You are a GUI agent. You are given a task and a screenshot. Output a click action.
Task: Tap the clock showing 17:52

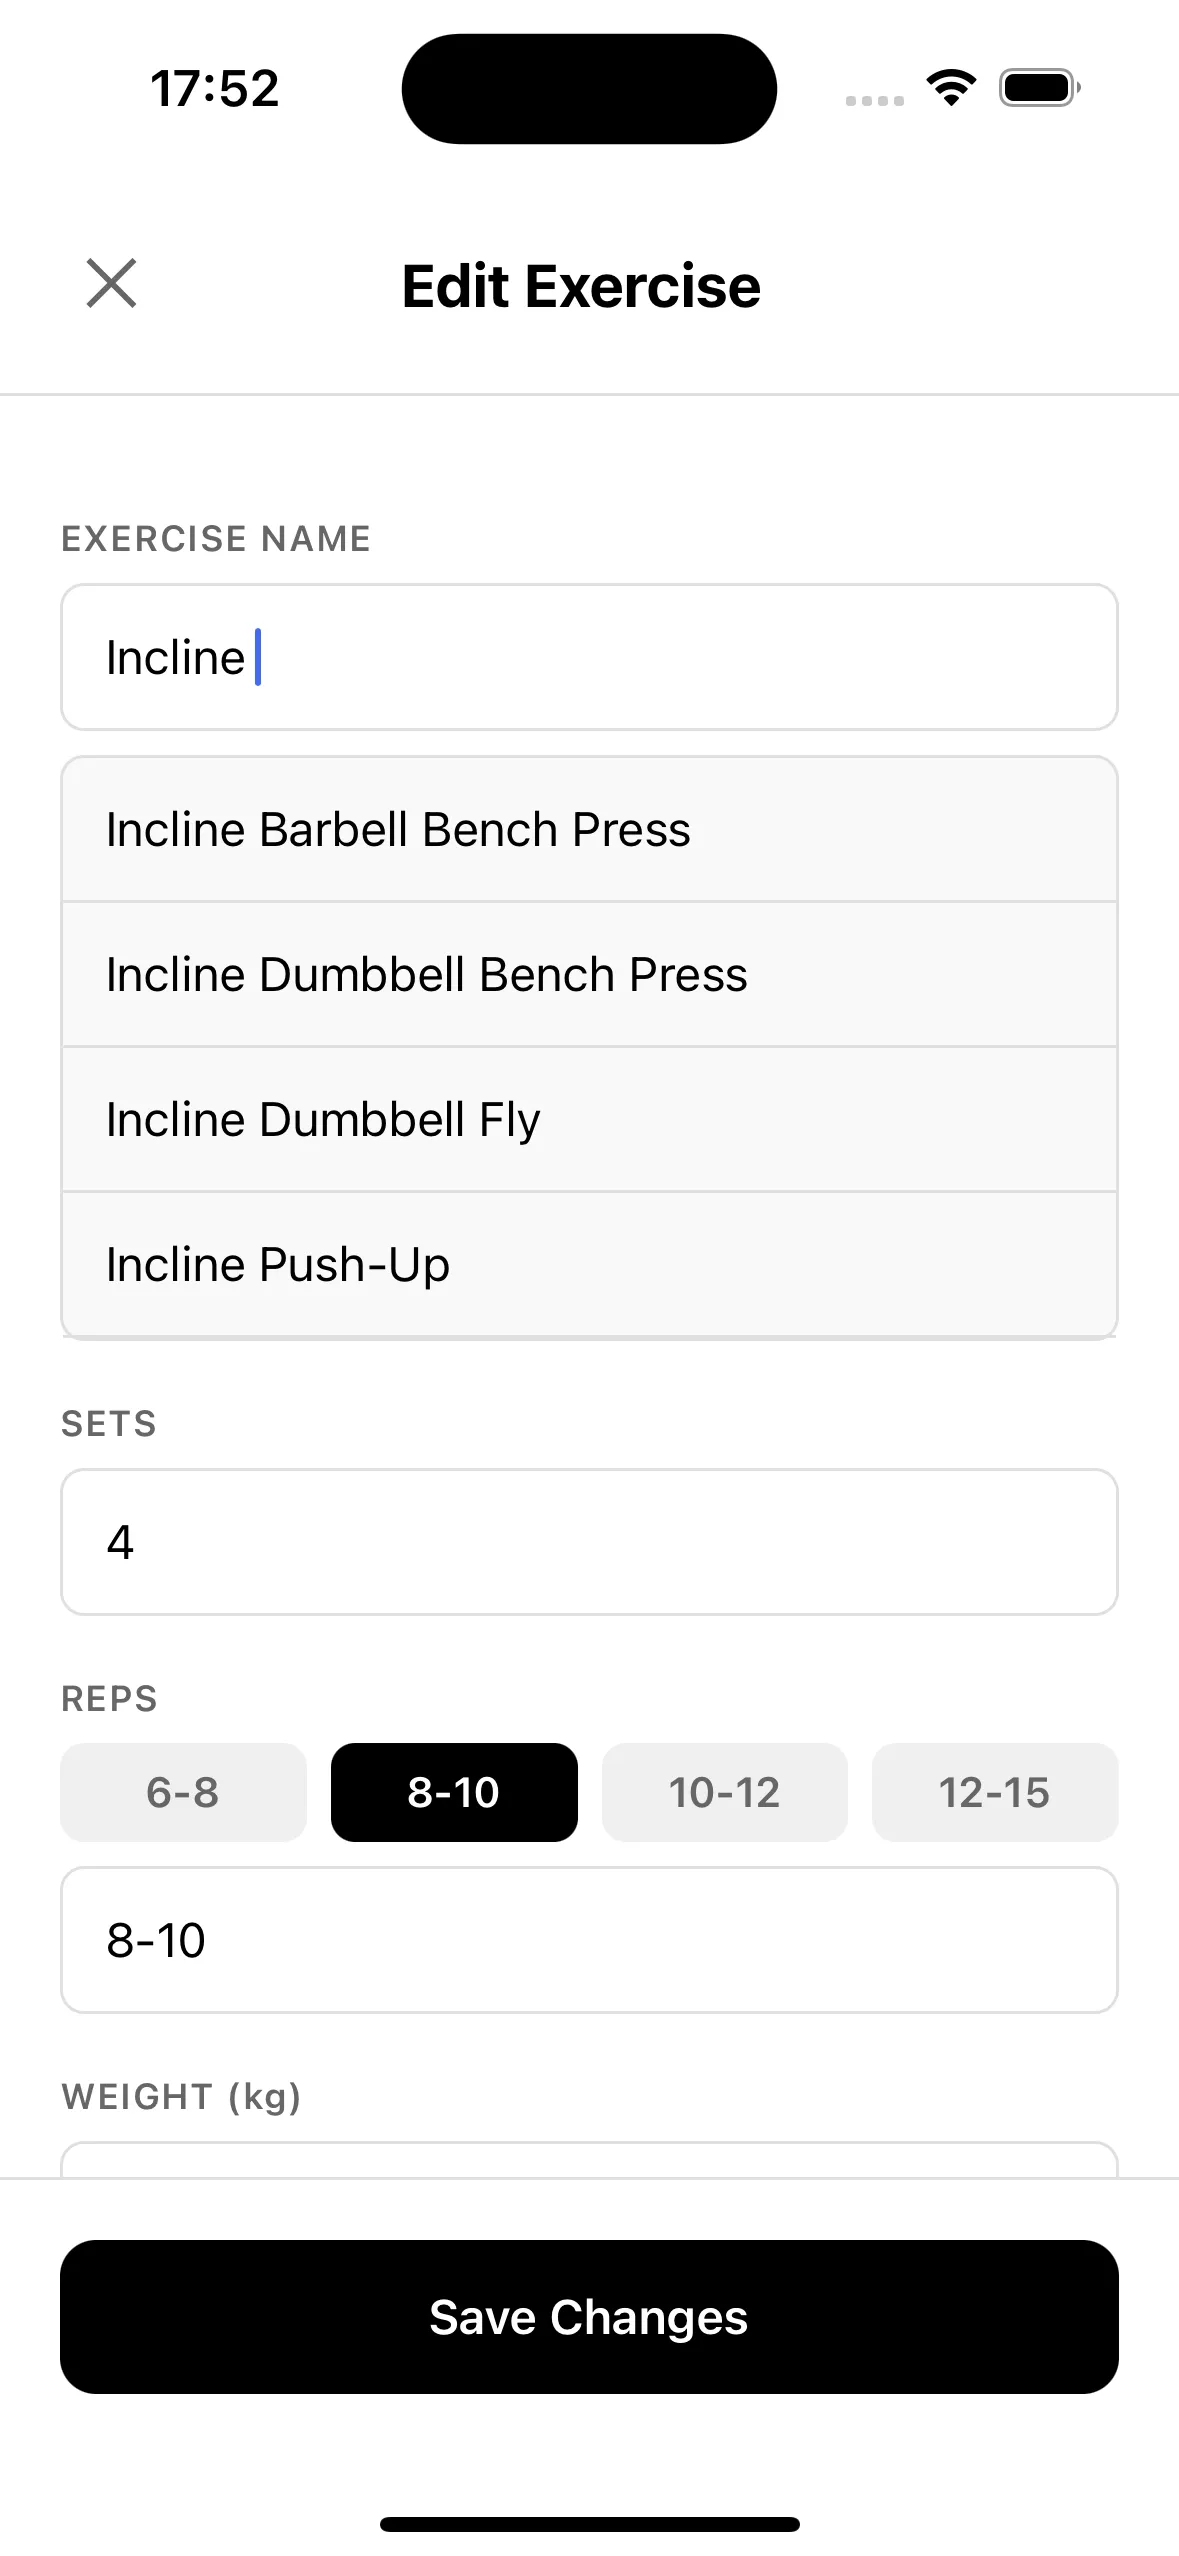214,88
